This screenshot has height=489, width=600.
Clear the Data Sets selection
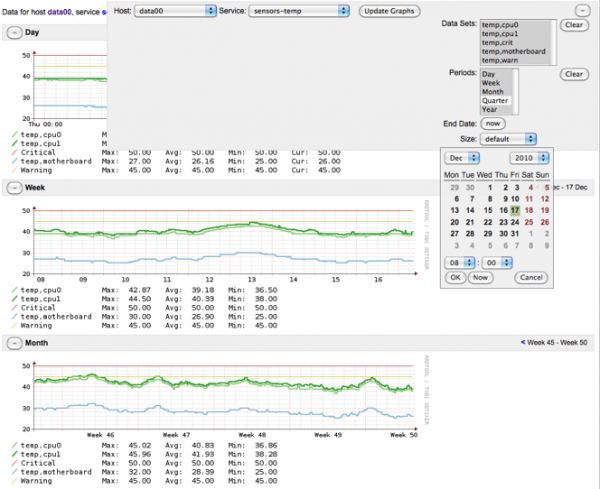(572, 24)
